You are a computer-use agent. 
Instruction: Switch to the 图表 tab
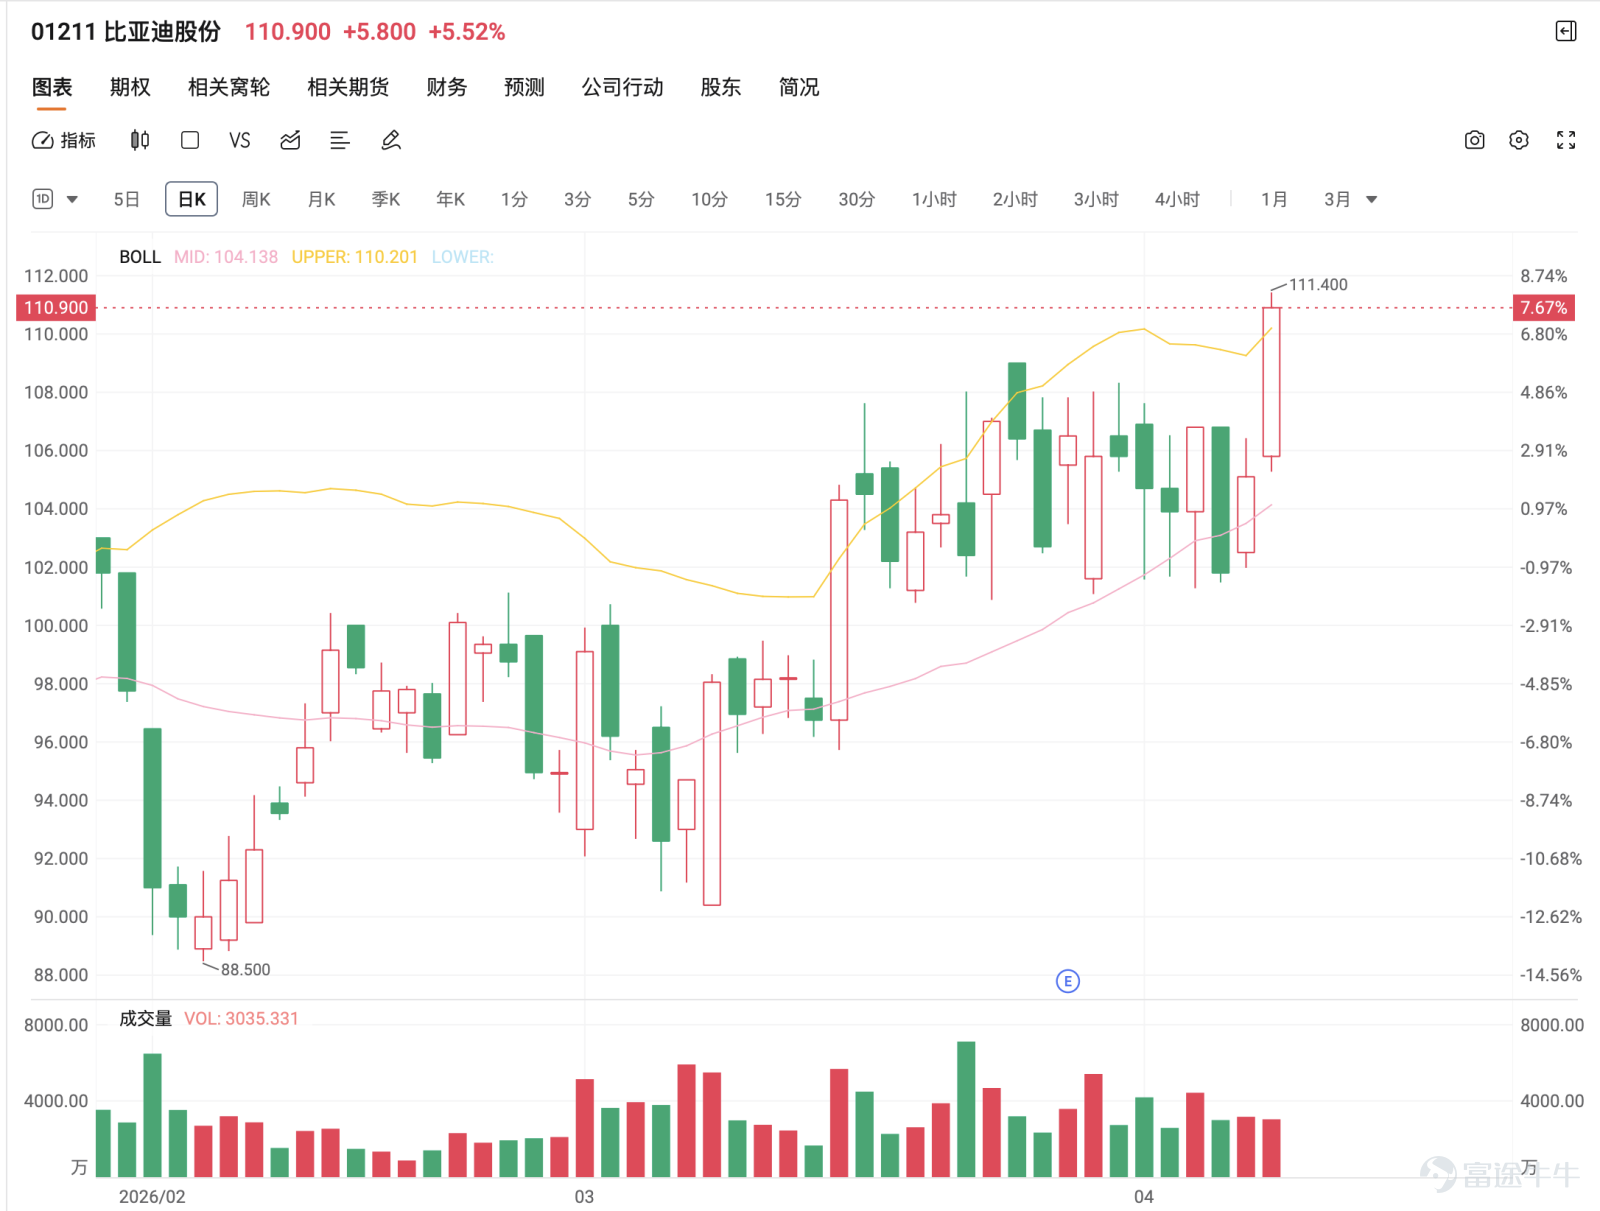point(52,87)
